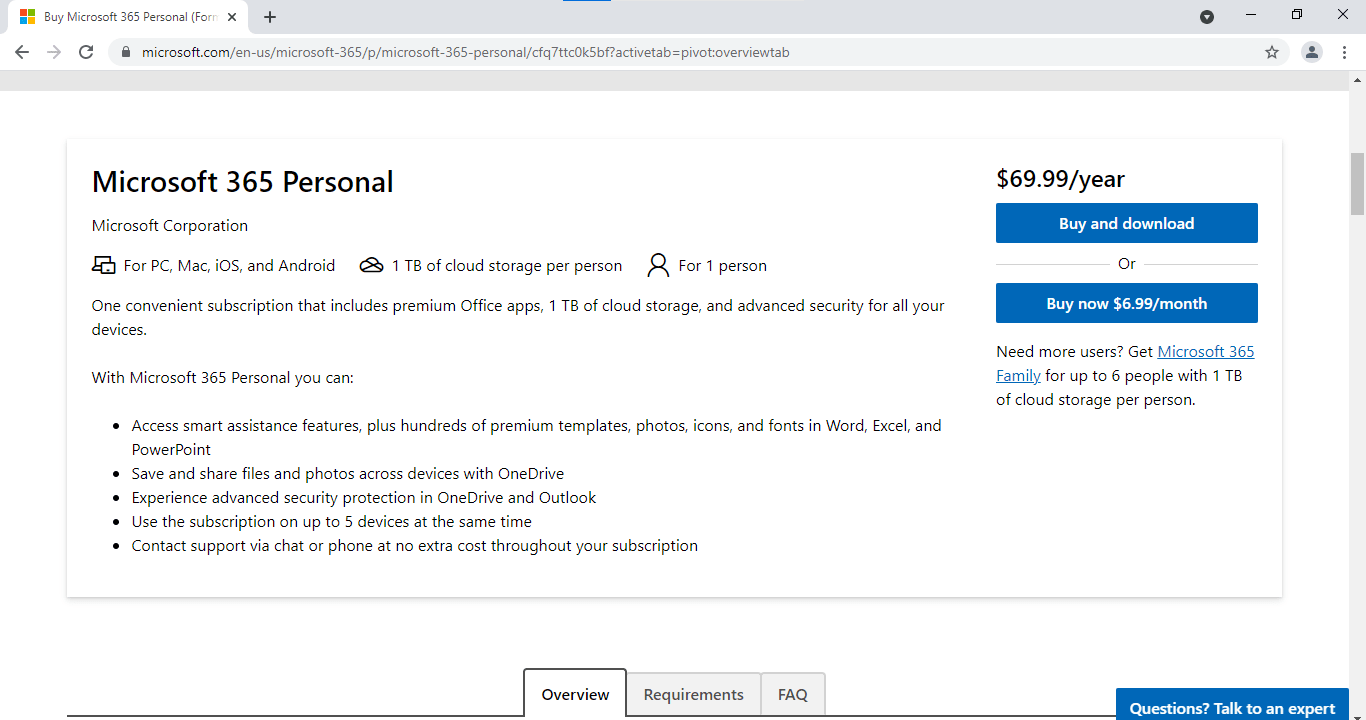Click bullet about up to 5 devices
This screenshot has width=1366, height=720.
point(332,521)
